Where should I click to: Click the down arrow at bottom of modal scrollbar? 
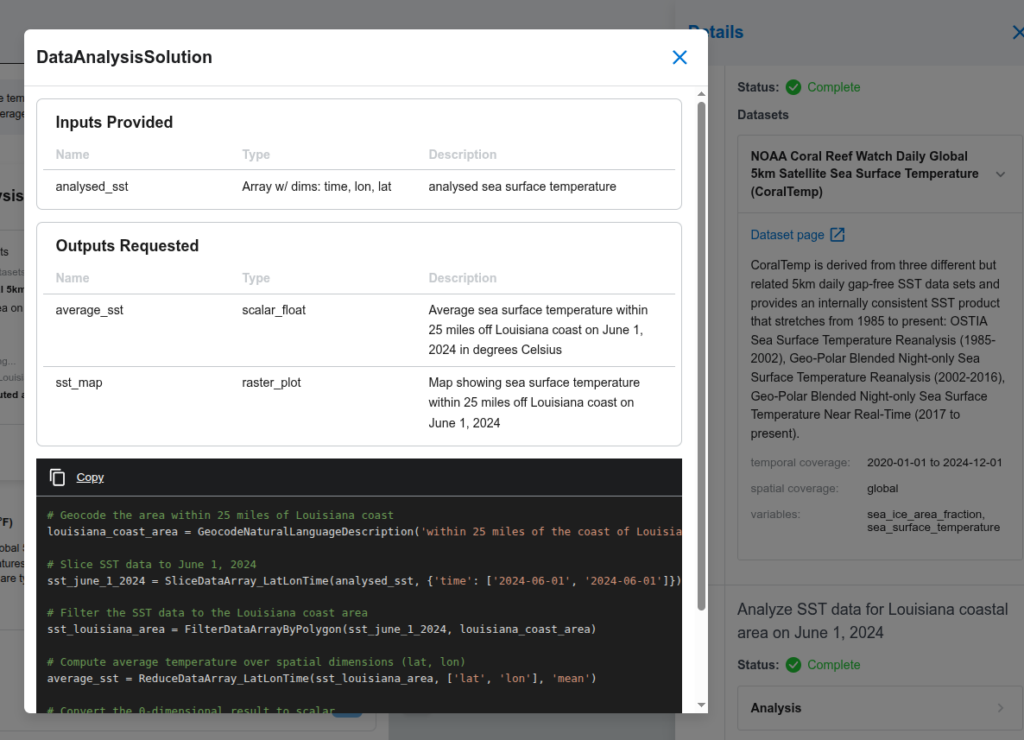click(700, 706)
